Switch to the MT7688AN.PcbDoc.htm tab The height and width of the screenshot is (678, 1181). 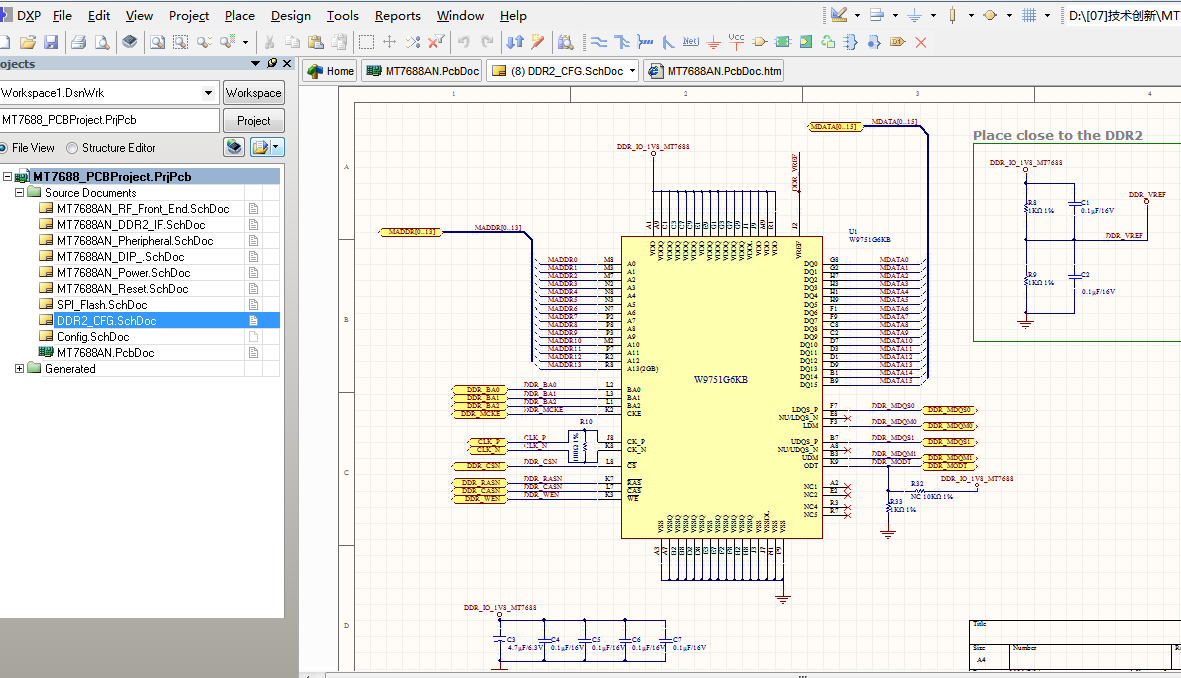[x=714, y=71]
